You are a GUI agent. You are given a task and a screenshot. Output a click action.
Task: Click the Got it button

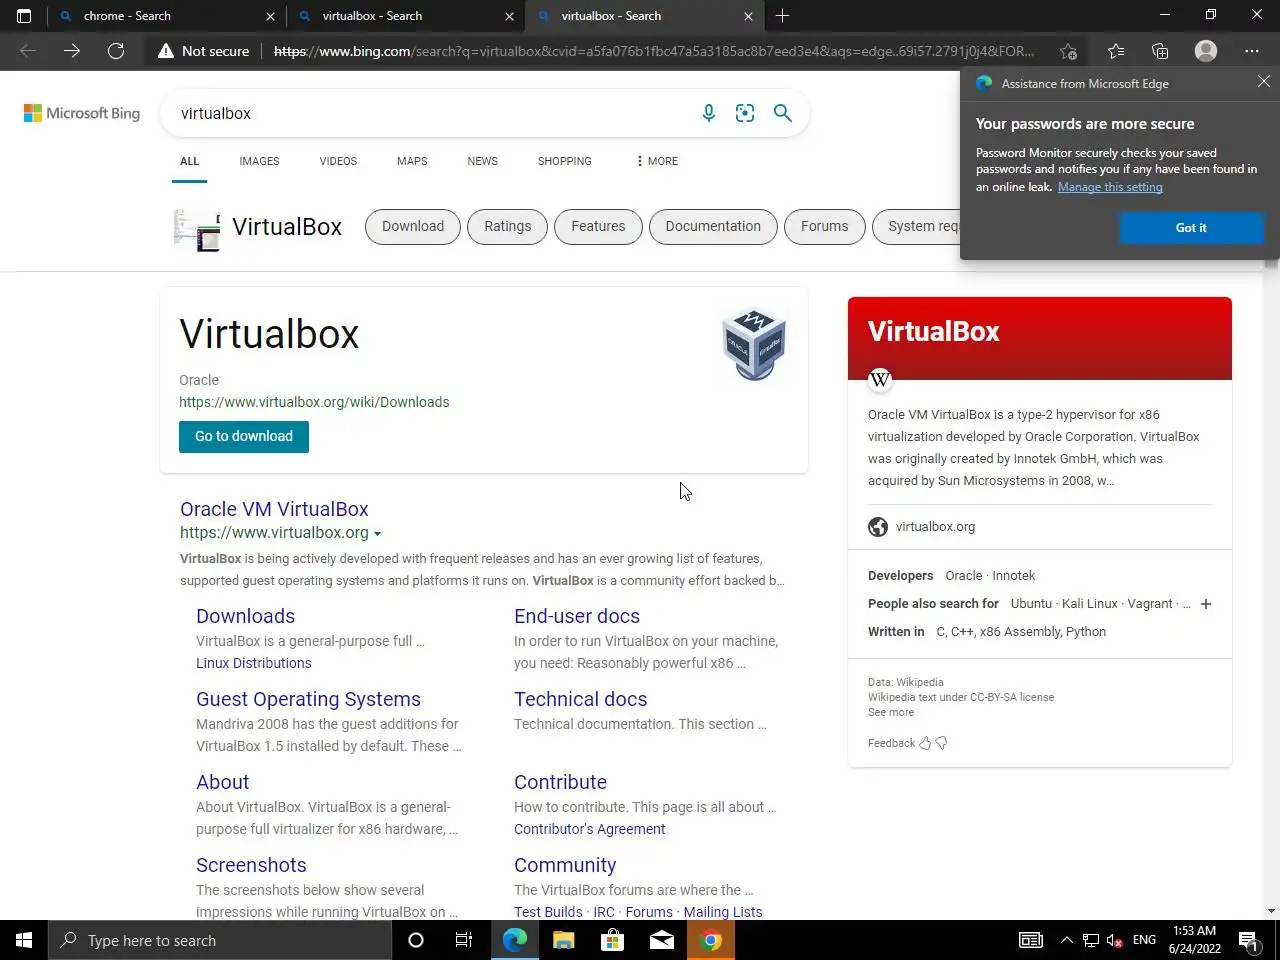click(x=1191, y=228)
